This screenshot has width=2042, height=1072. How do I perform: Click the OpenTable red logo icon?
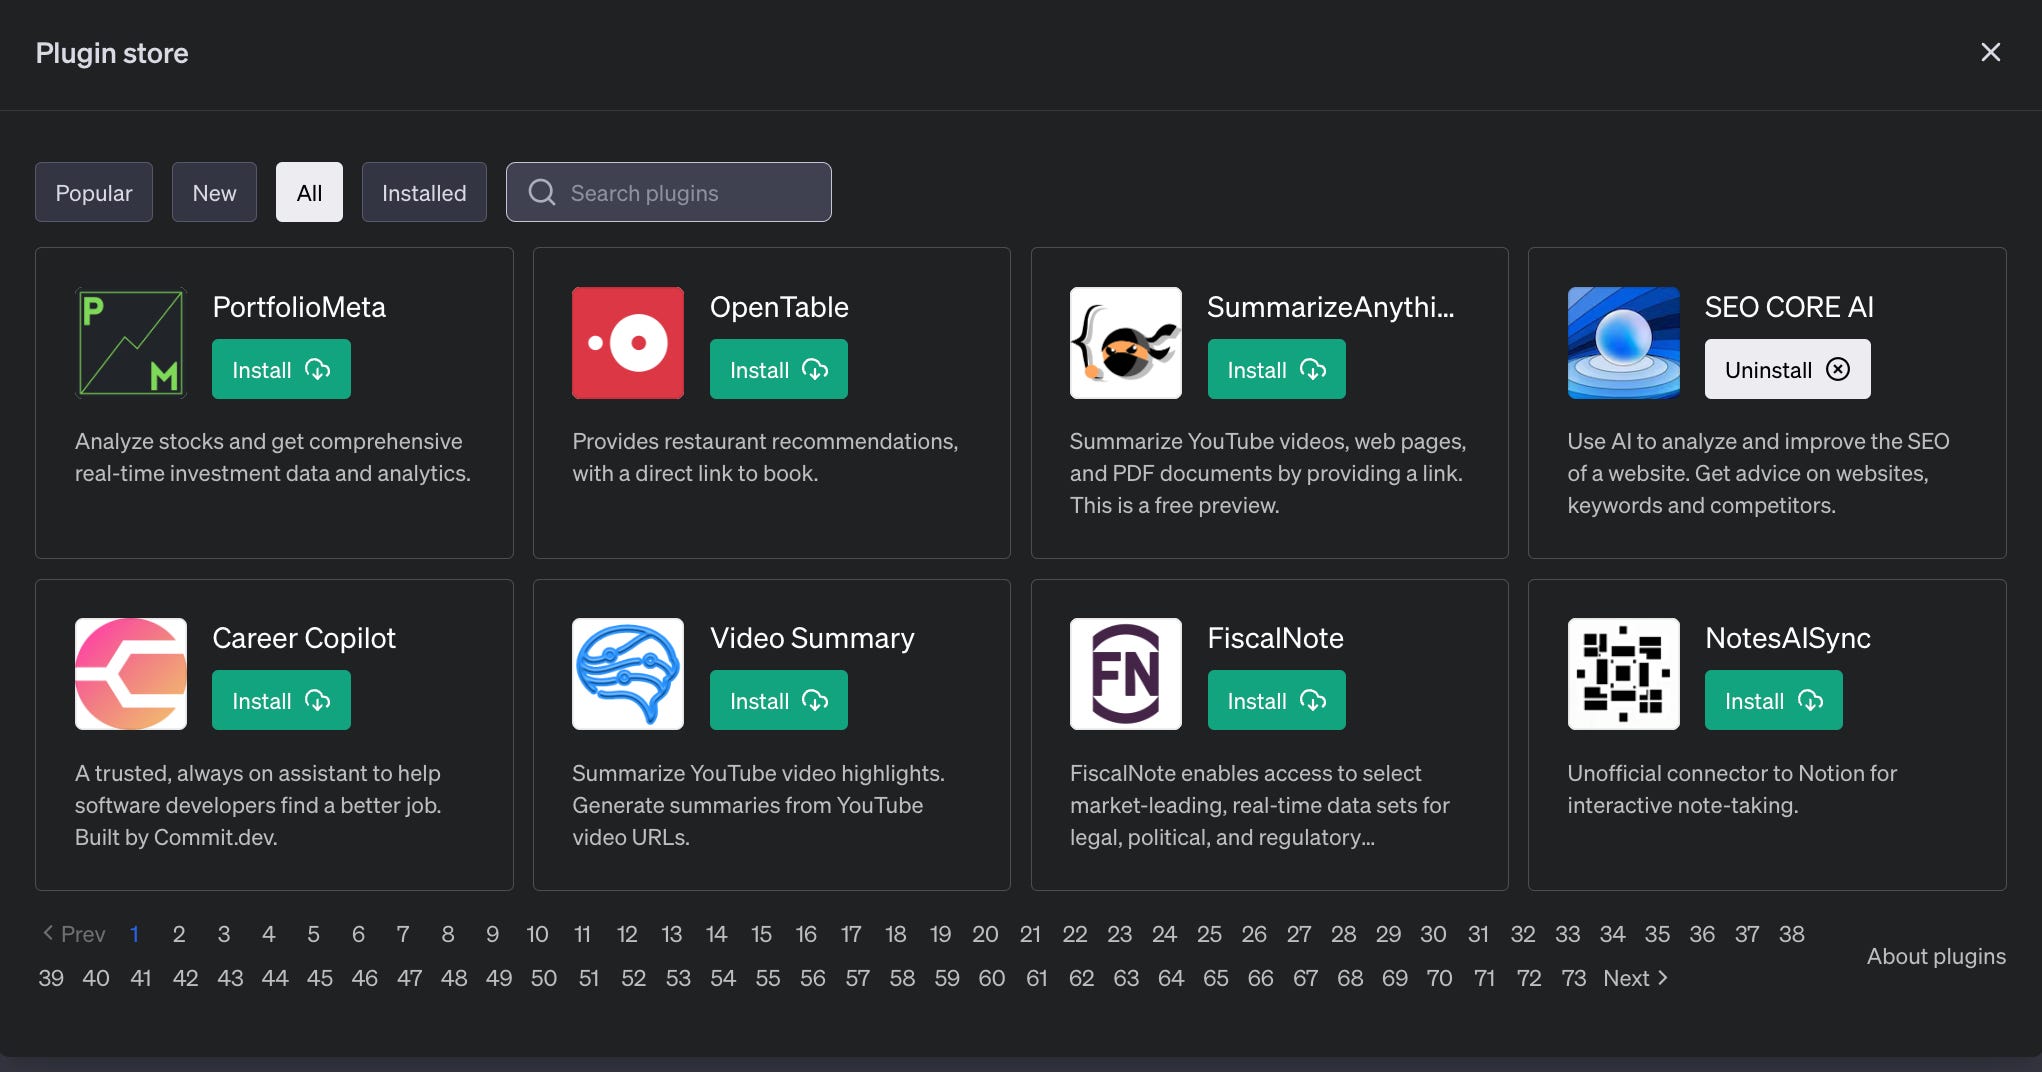pos(628,343)
